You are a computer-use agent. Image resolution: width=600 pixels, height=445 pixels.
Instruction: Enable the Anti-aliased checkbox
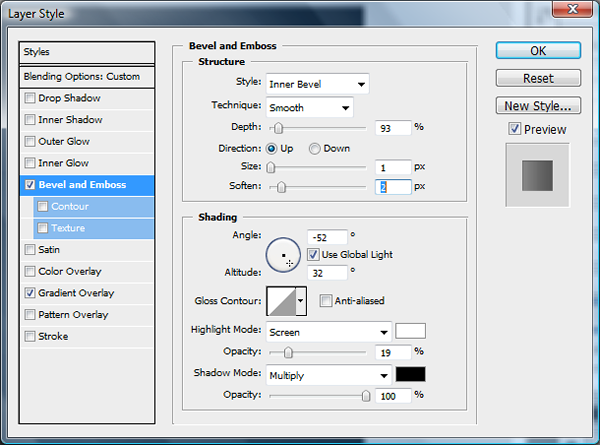coord(326,301)
